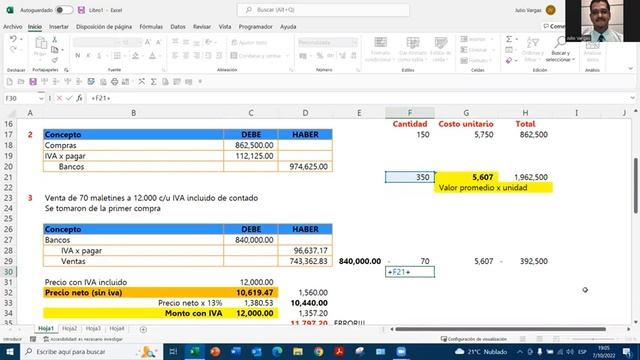Screen dimensions: 640x360
Task: Switch to the Fórmulas tab
Action: (x=151, y=27)
